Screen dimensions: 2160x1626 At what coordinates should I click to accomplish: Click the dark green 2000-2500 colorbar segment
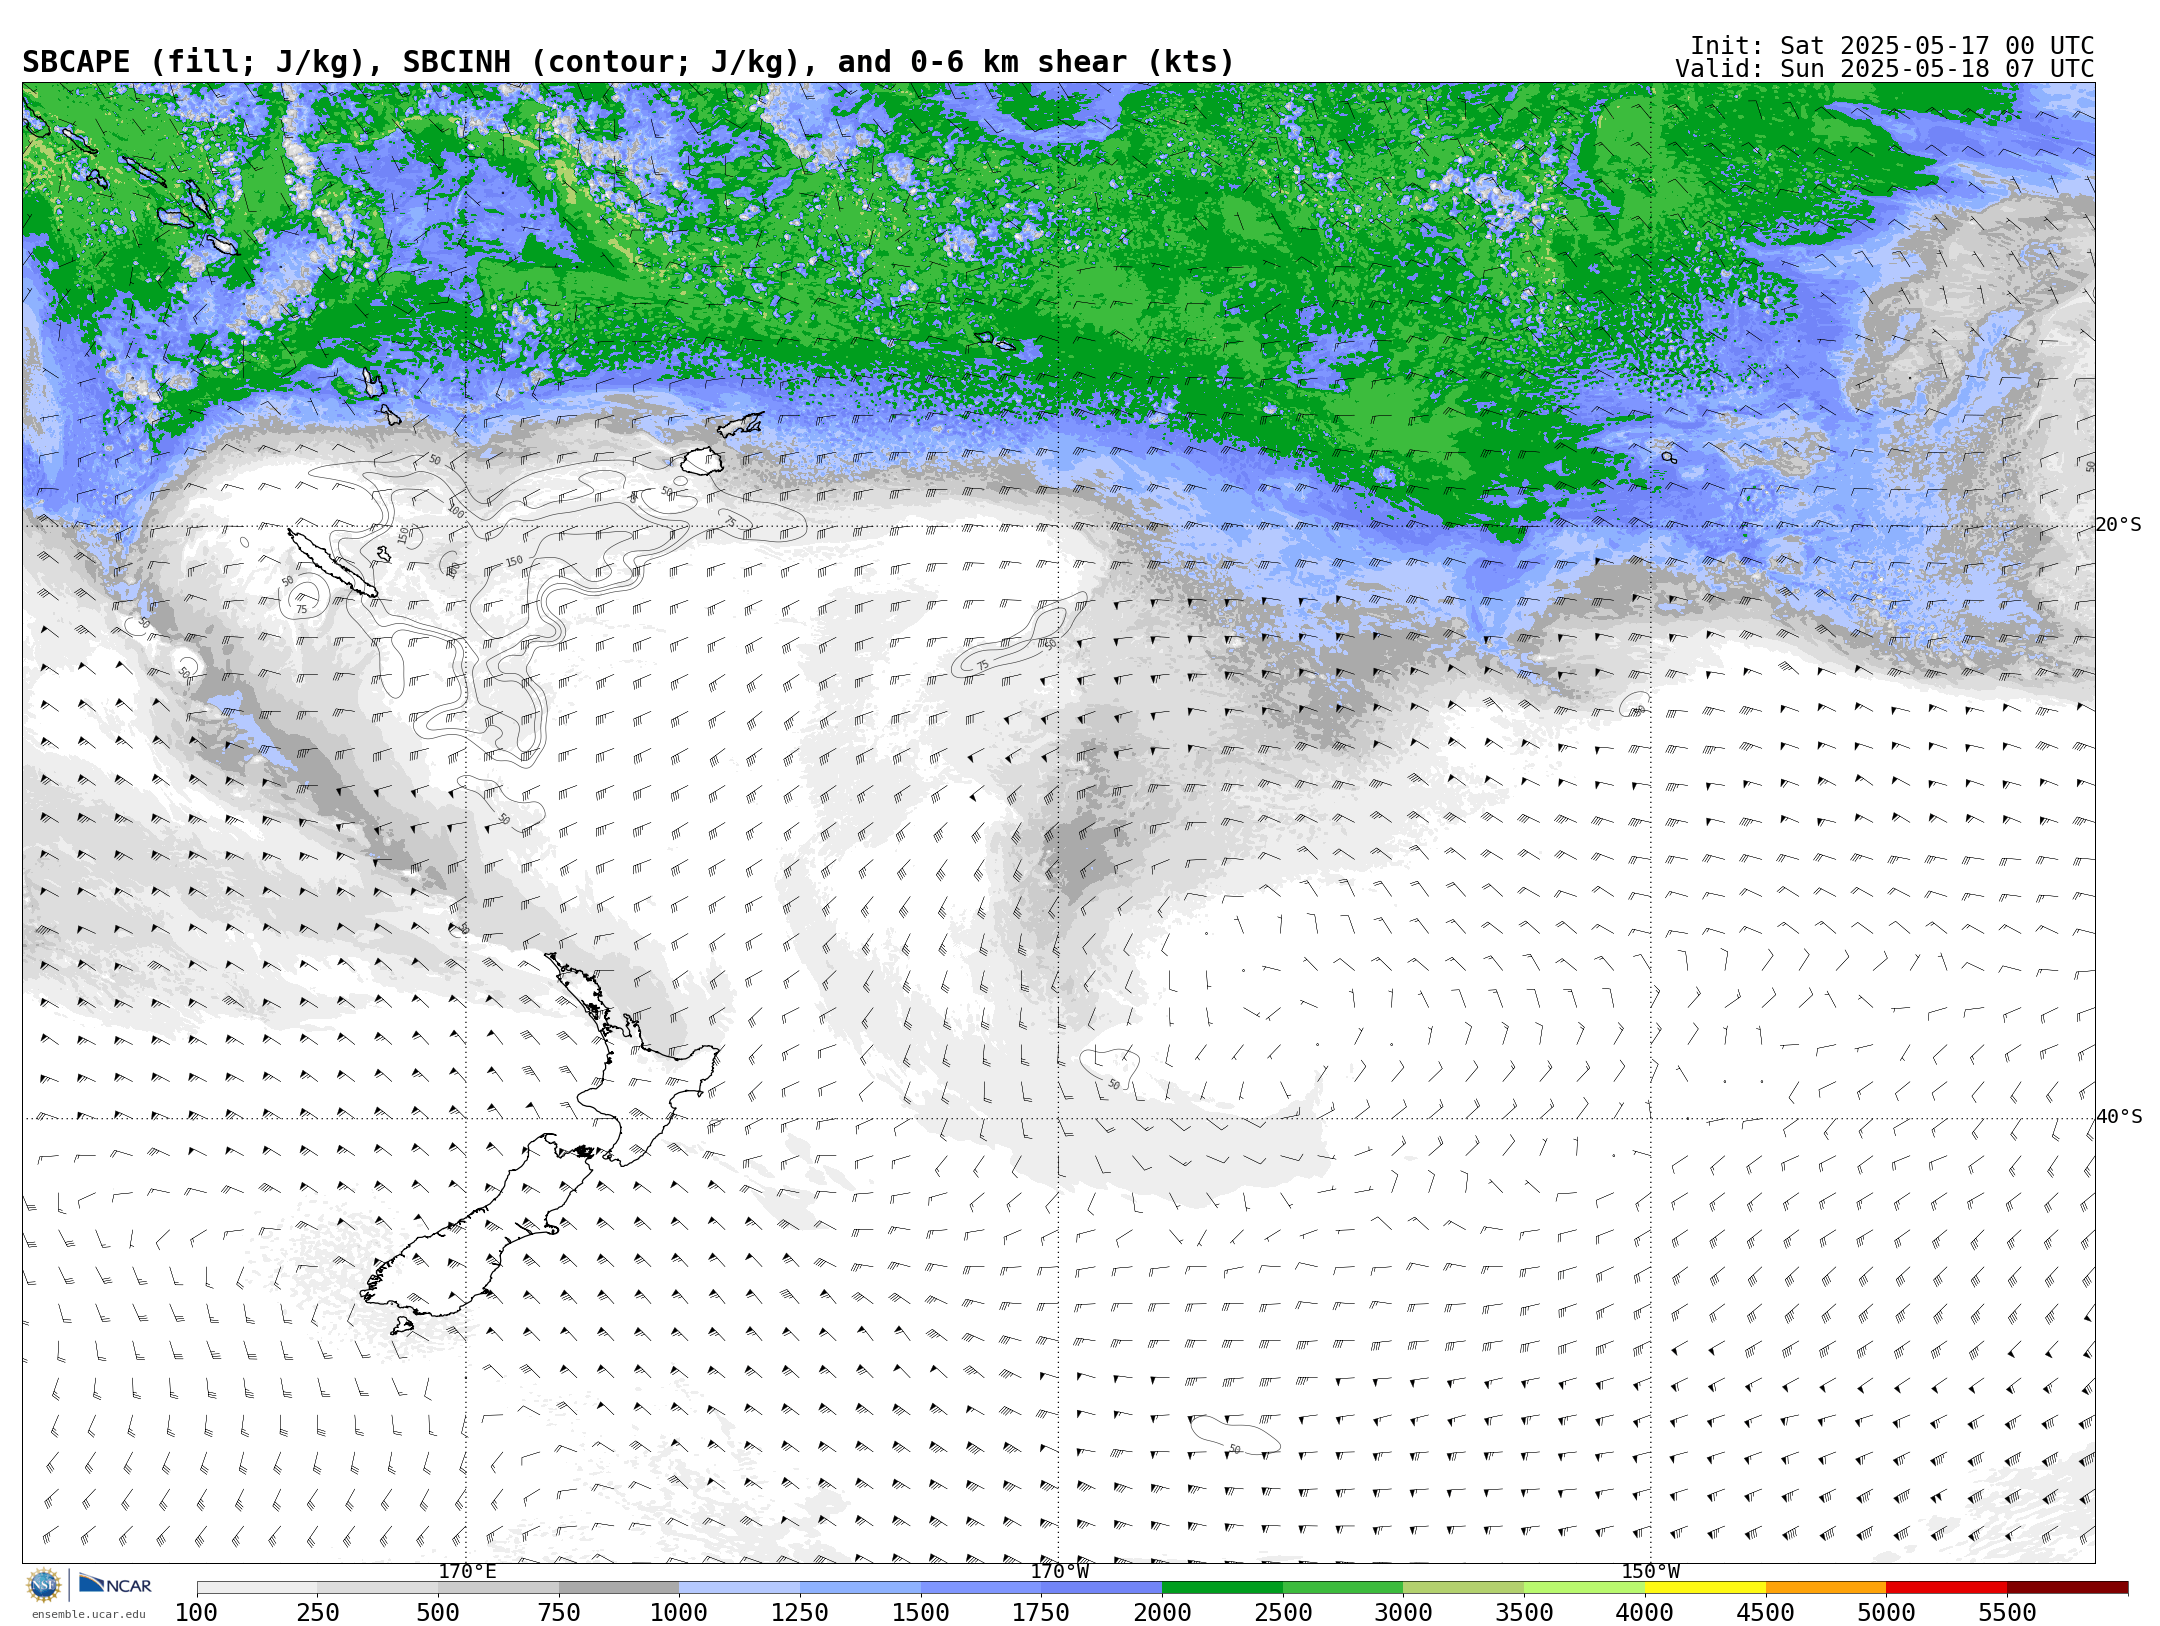[x=1222, y=1587]
